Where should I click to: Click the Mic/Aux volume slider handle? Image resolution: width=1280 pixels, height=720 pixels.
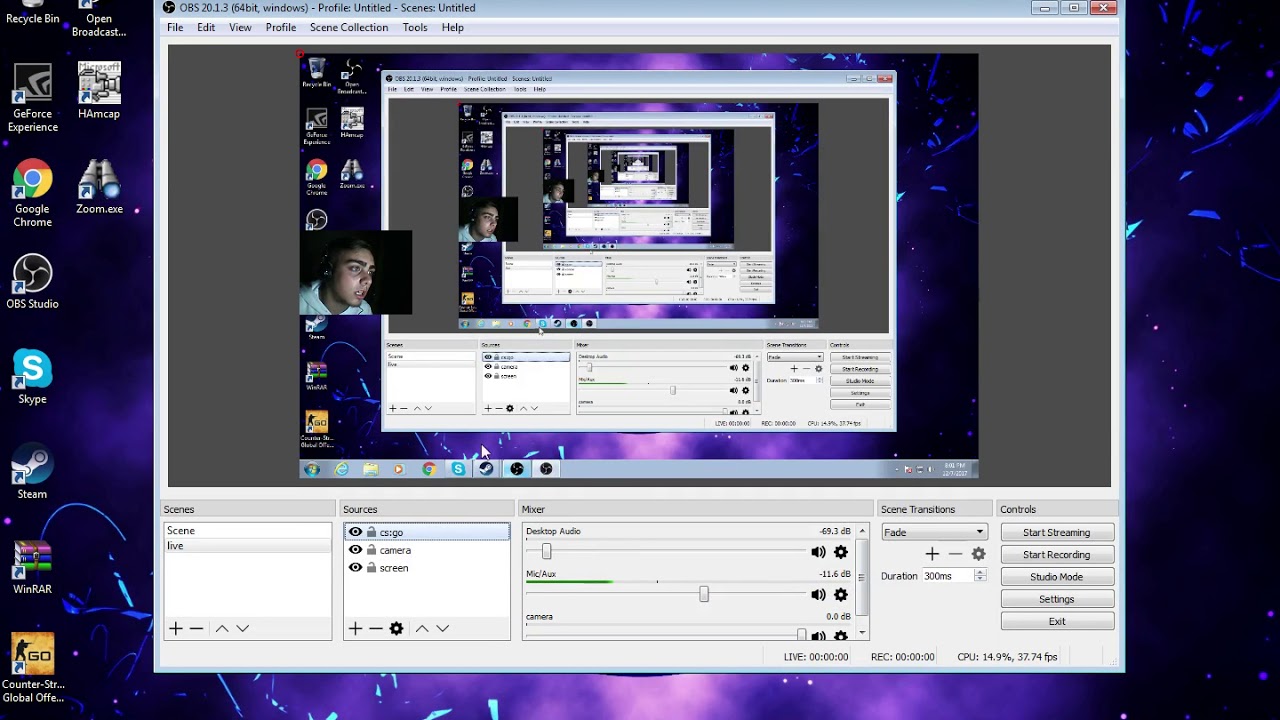coord(704,594)
